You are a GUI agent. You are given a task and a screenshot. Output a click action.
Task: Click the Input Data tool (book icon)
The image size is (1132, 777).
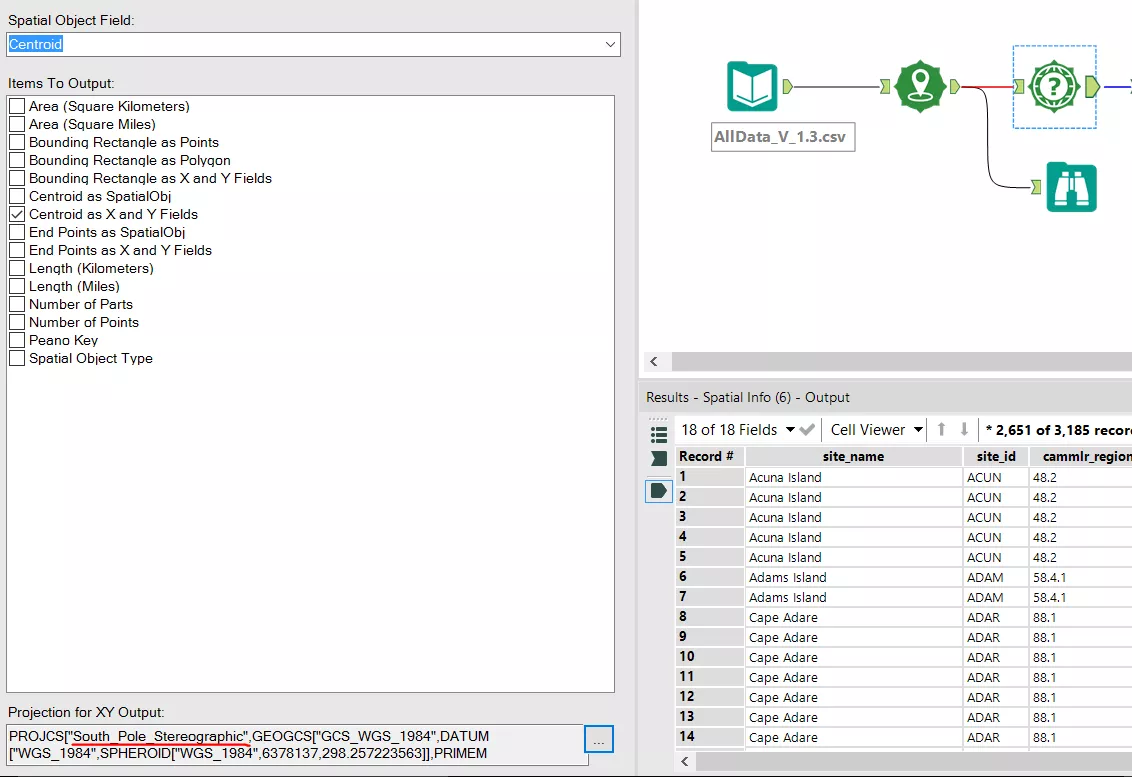(752, 87)
